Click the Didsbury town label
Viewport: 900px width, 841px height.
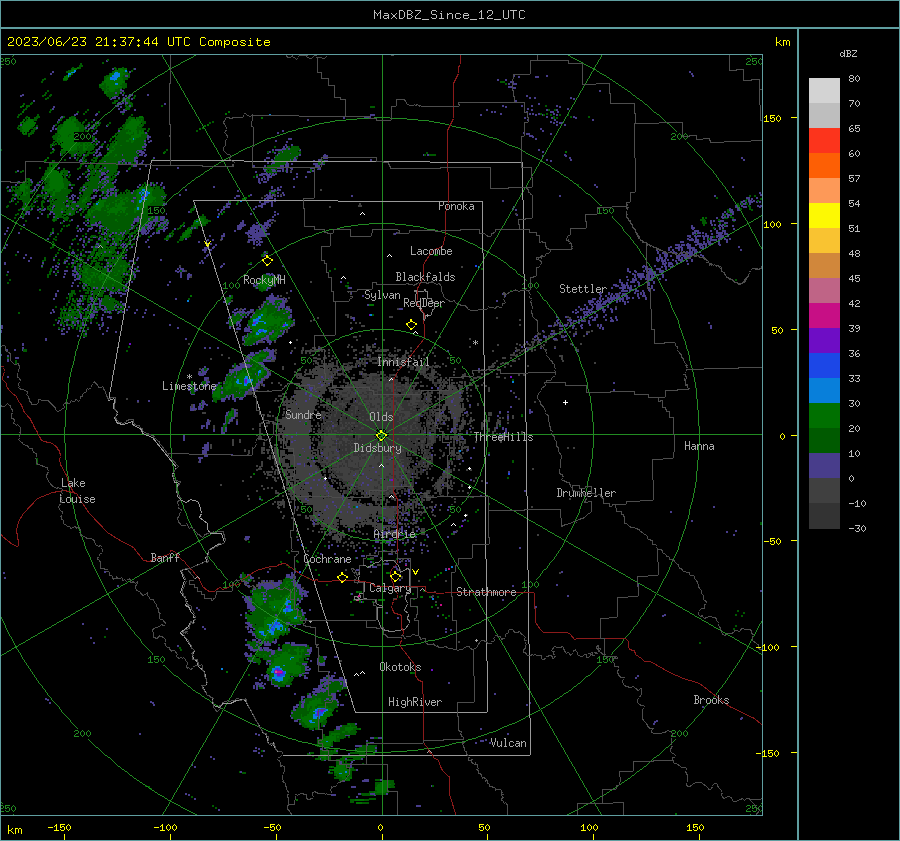(377, 448)
